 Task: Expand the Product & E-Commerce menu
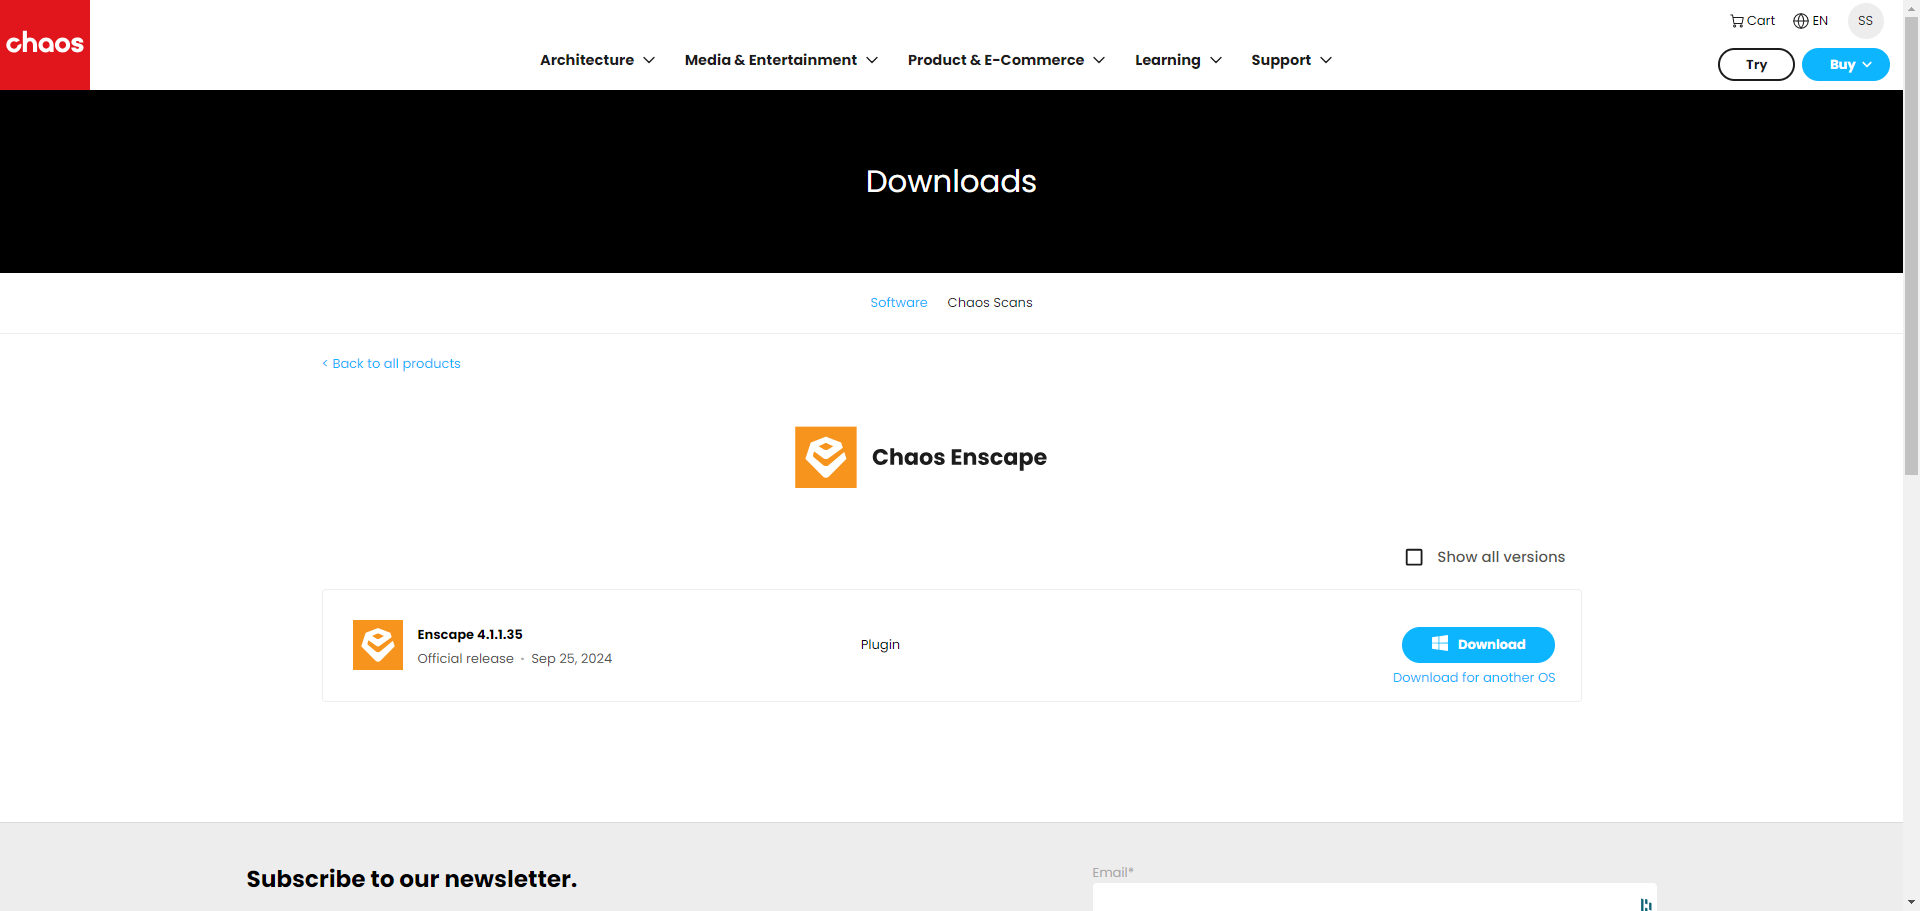click(x=1006, y=60)
